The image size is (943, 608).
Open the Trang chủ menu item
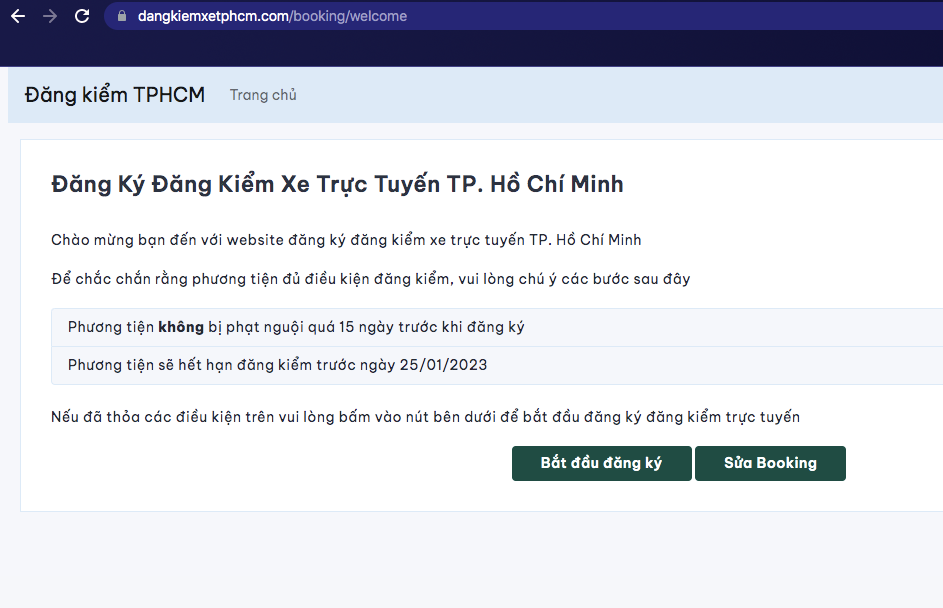click(x=263, y=95)
